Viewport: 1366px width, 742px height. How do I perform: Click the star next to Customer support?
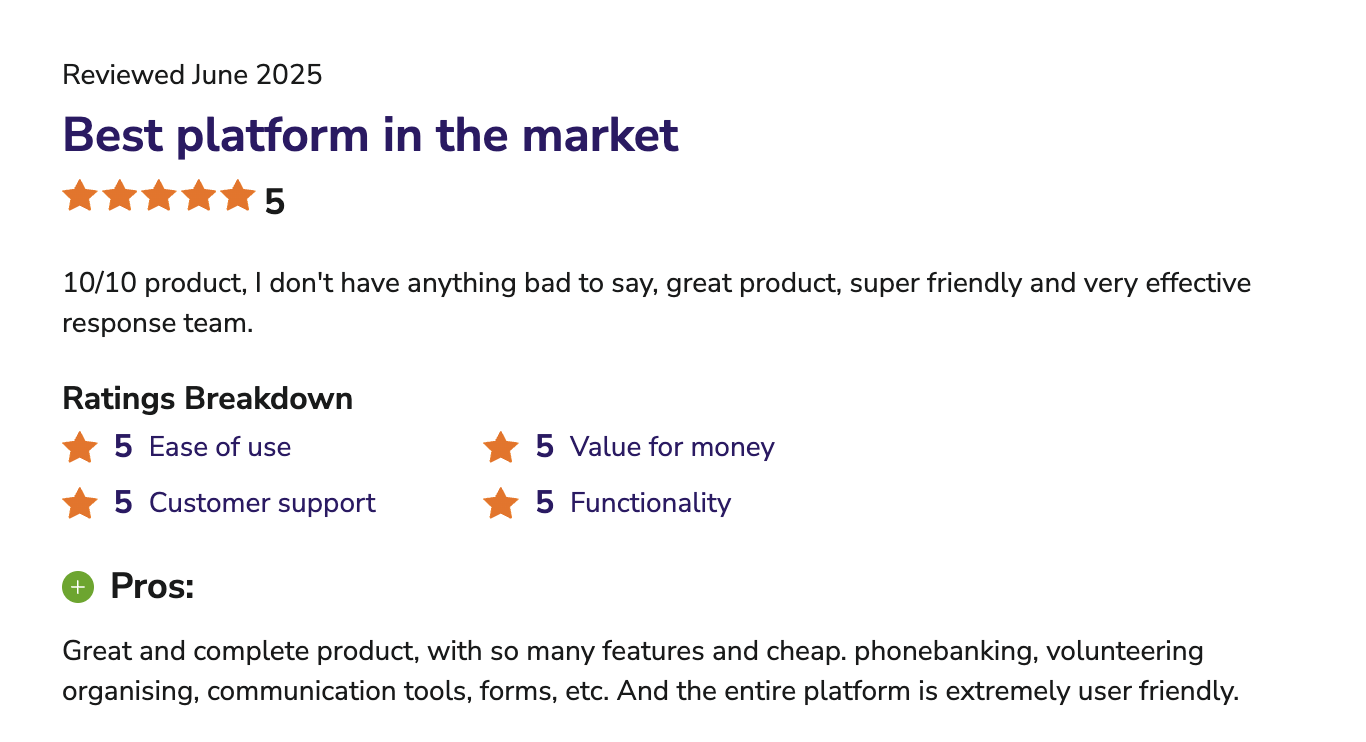click(x=80, y=503)
